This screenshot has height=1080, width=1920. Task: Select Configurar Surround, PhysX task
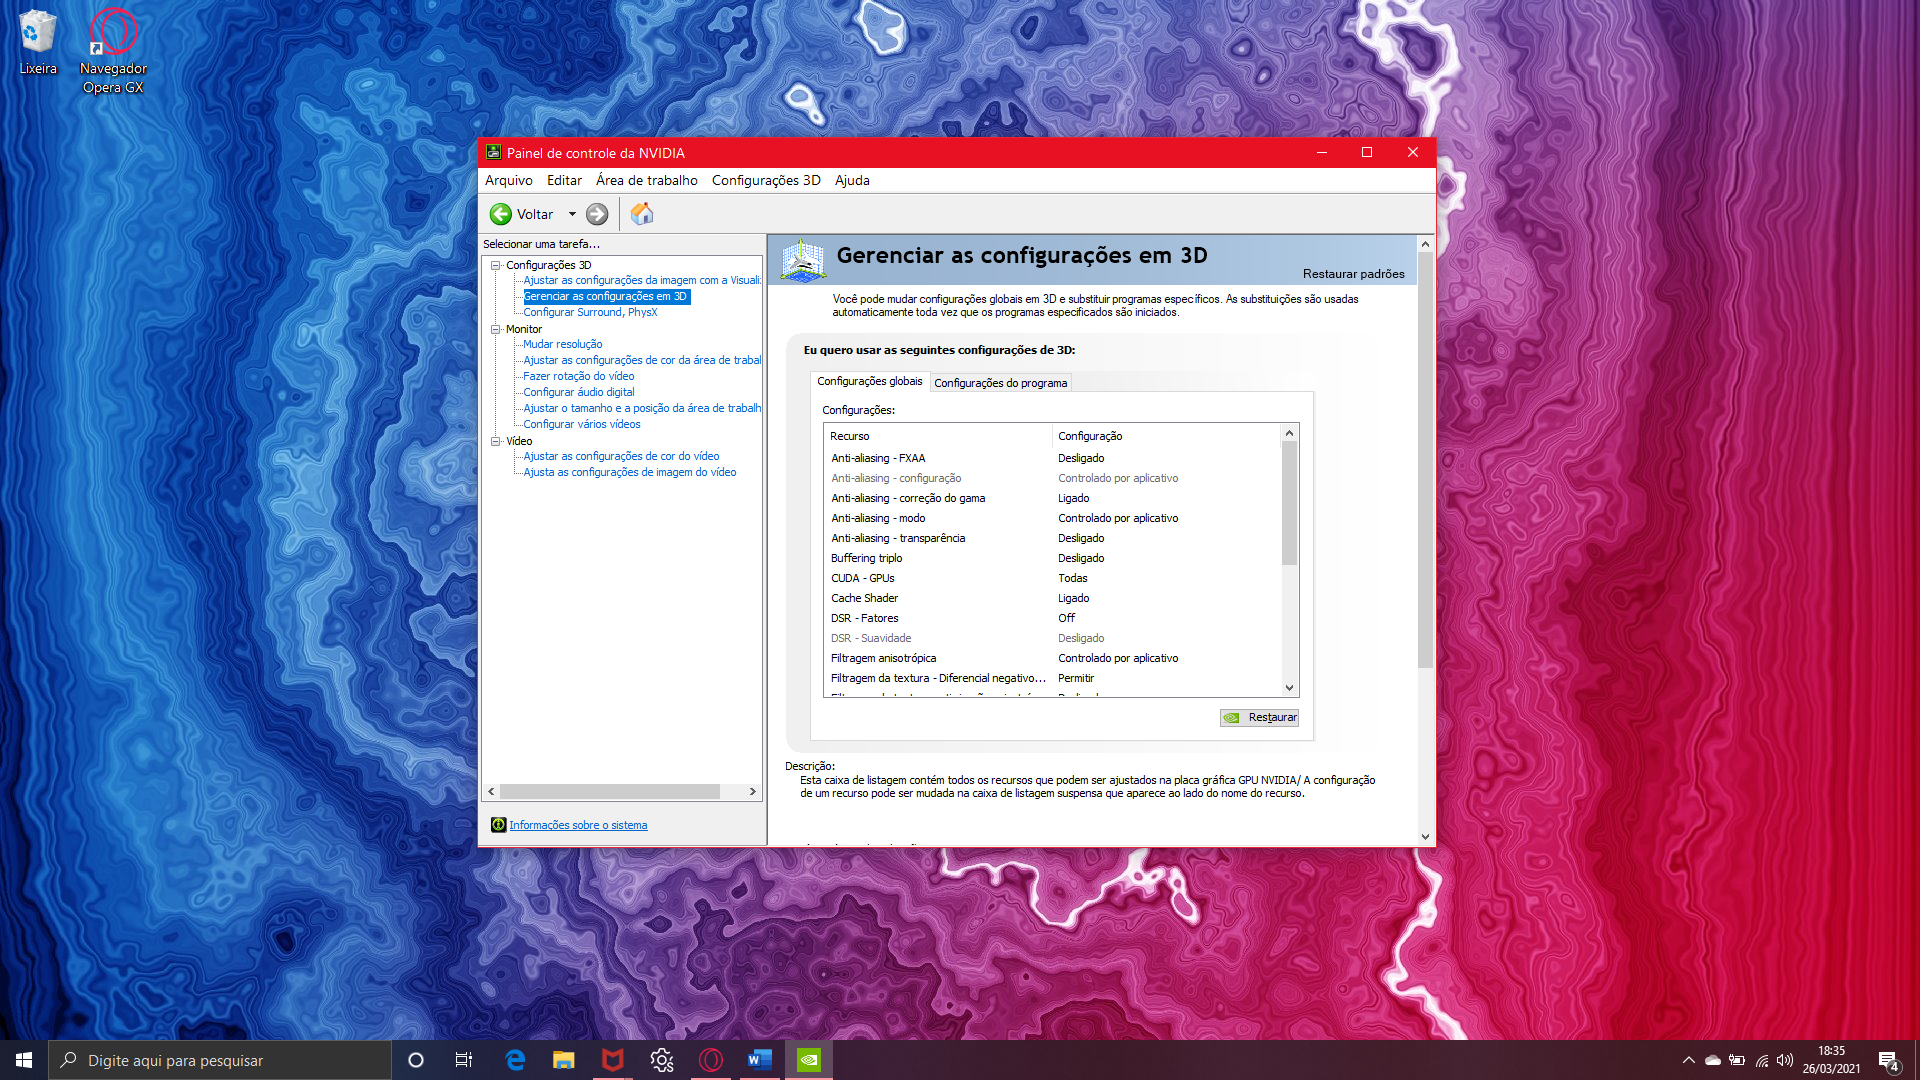590,312
